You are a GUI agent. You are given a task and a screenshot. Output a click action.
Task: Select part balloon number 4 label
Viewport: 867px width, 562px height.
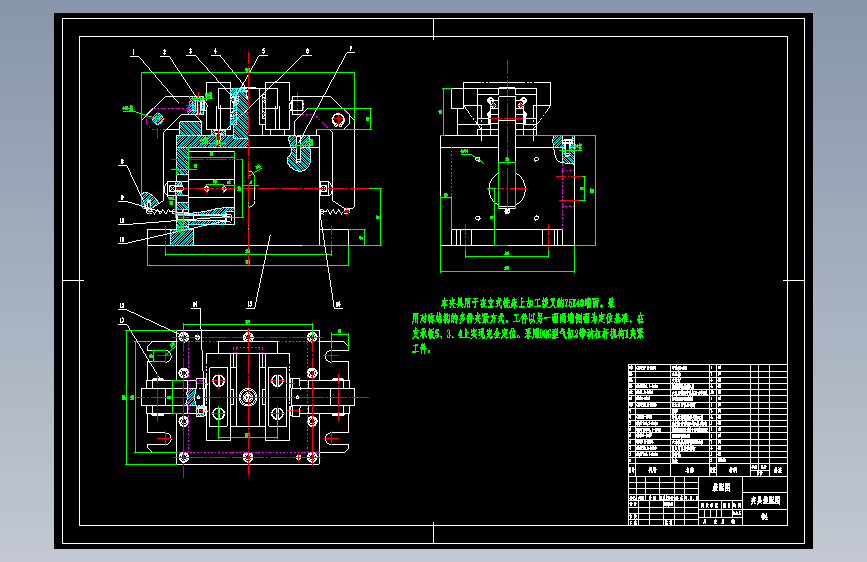click(x=216, y=51)
